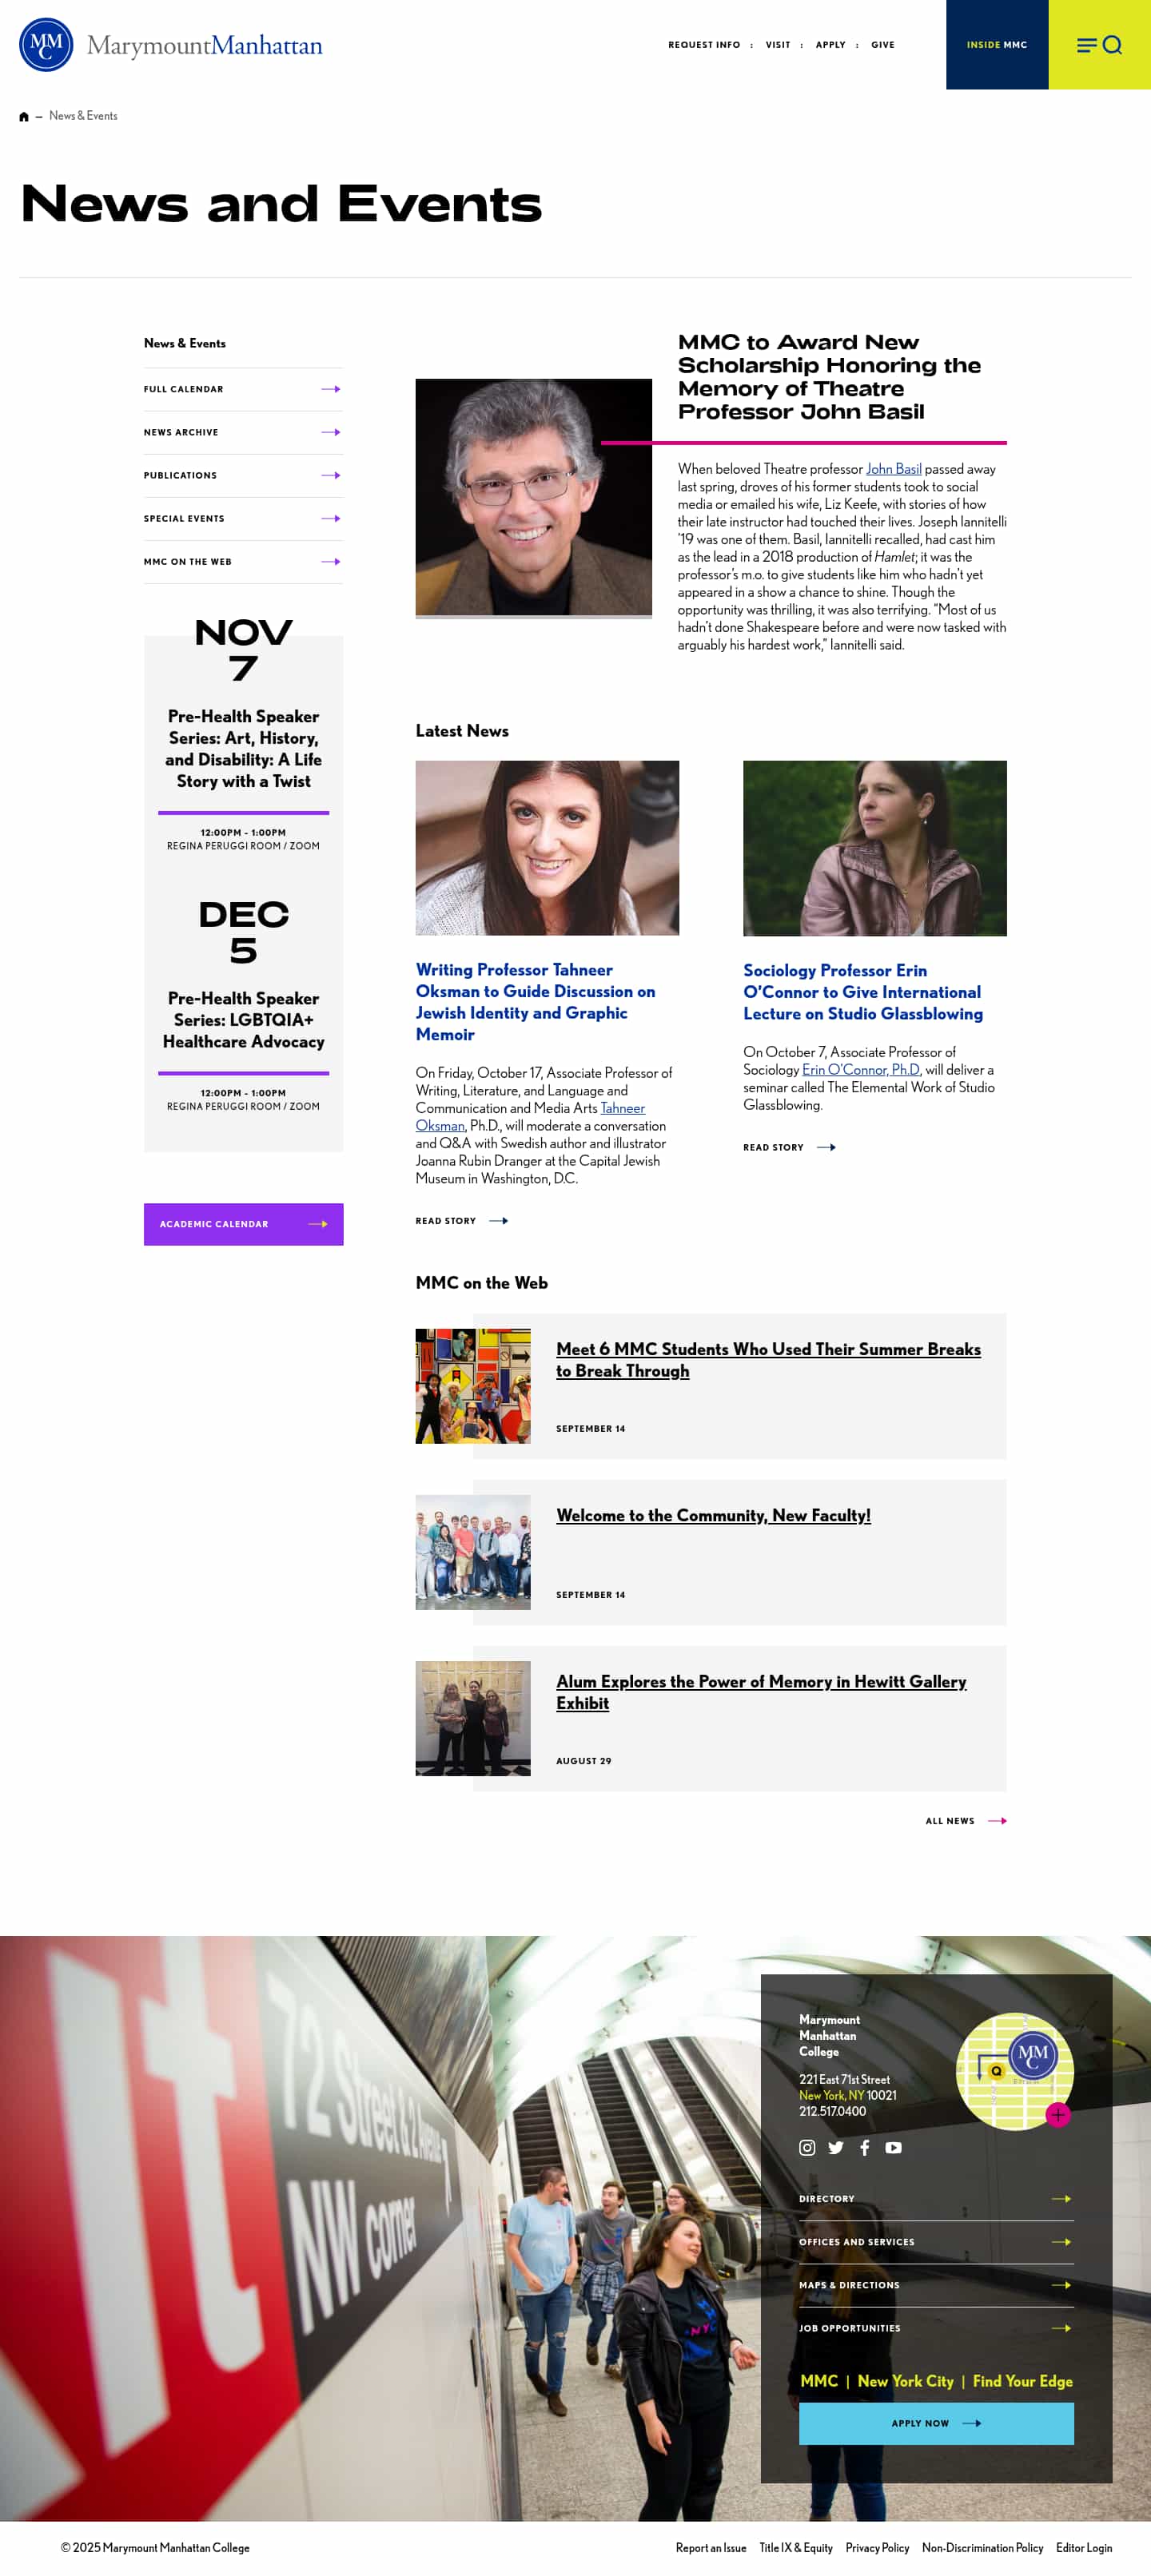Select News Archive in sidebar

(243, 432)
